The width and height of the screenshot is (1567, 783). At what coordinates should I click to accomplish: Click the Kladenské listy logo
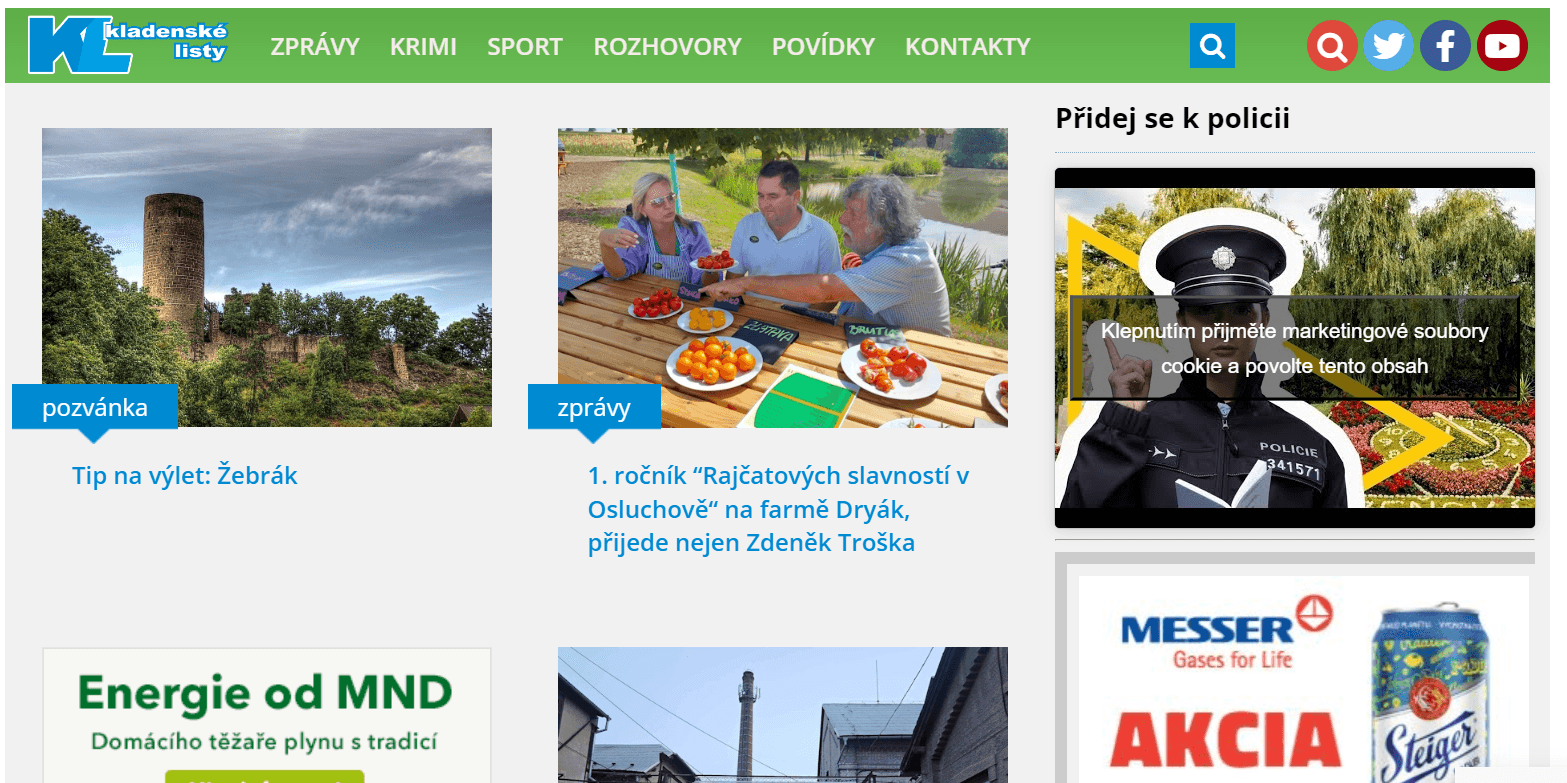tap(128, 45)
